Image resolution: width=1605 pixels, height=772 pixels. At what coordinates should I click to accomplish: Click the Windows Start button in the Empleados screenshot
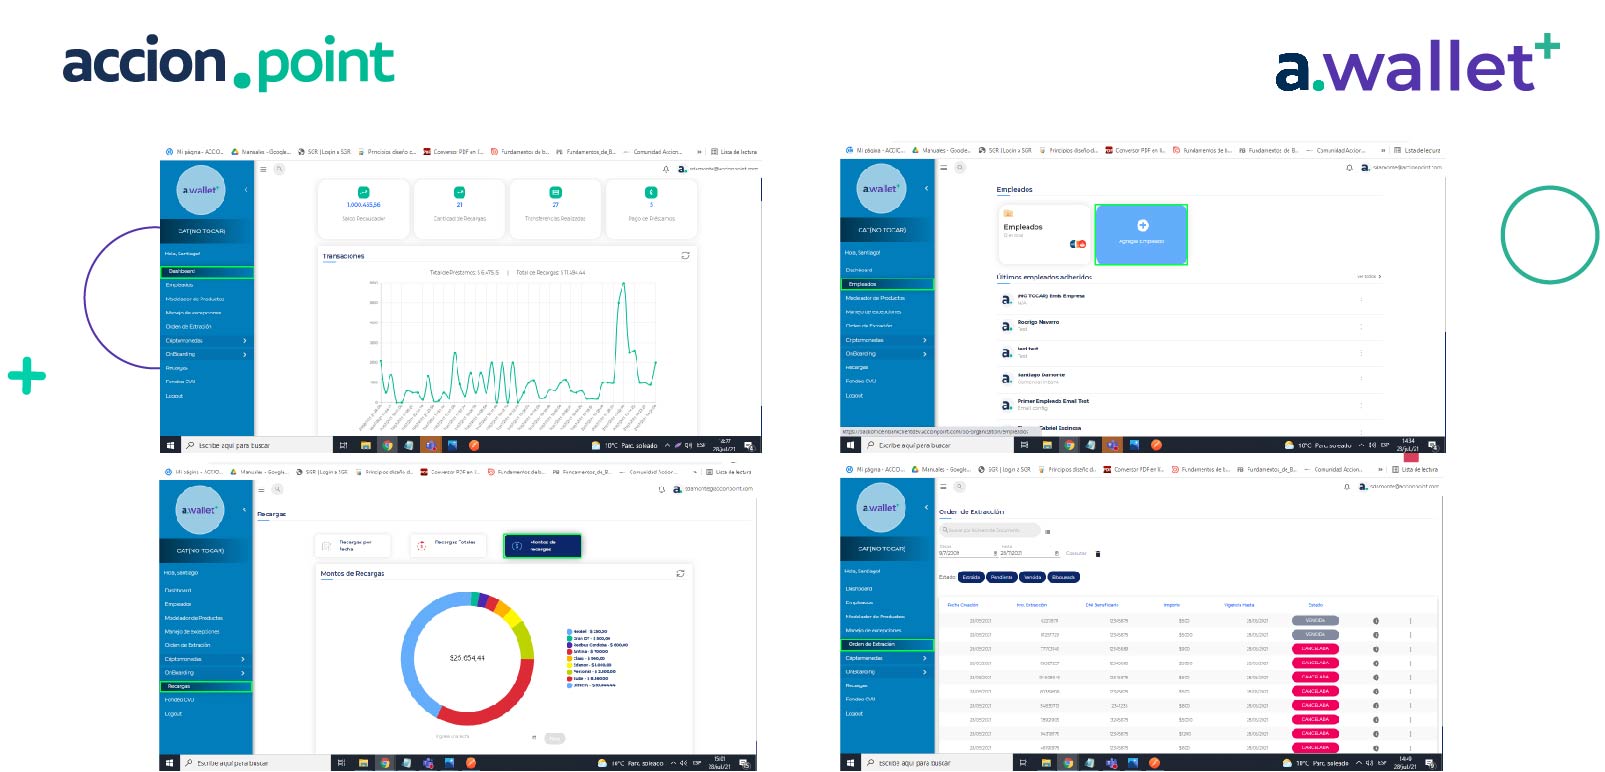(x=851, y=445)
